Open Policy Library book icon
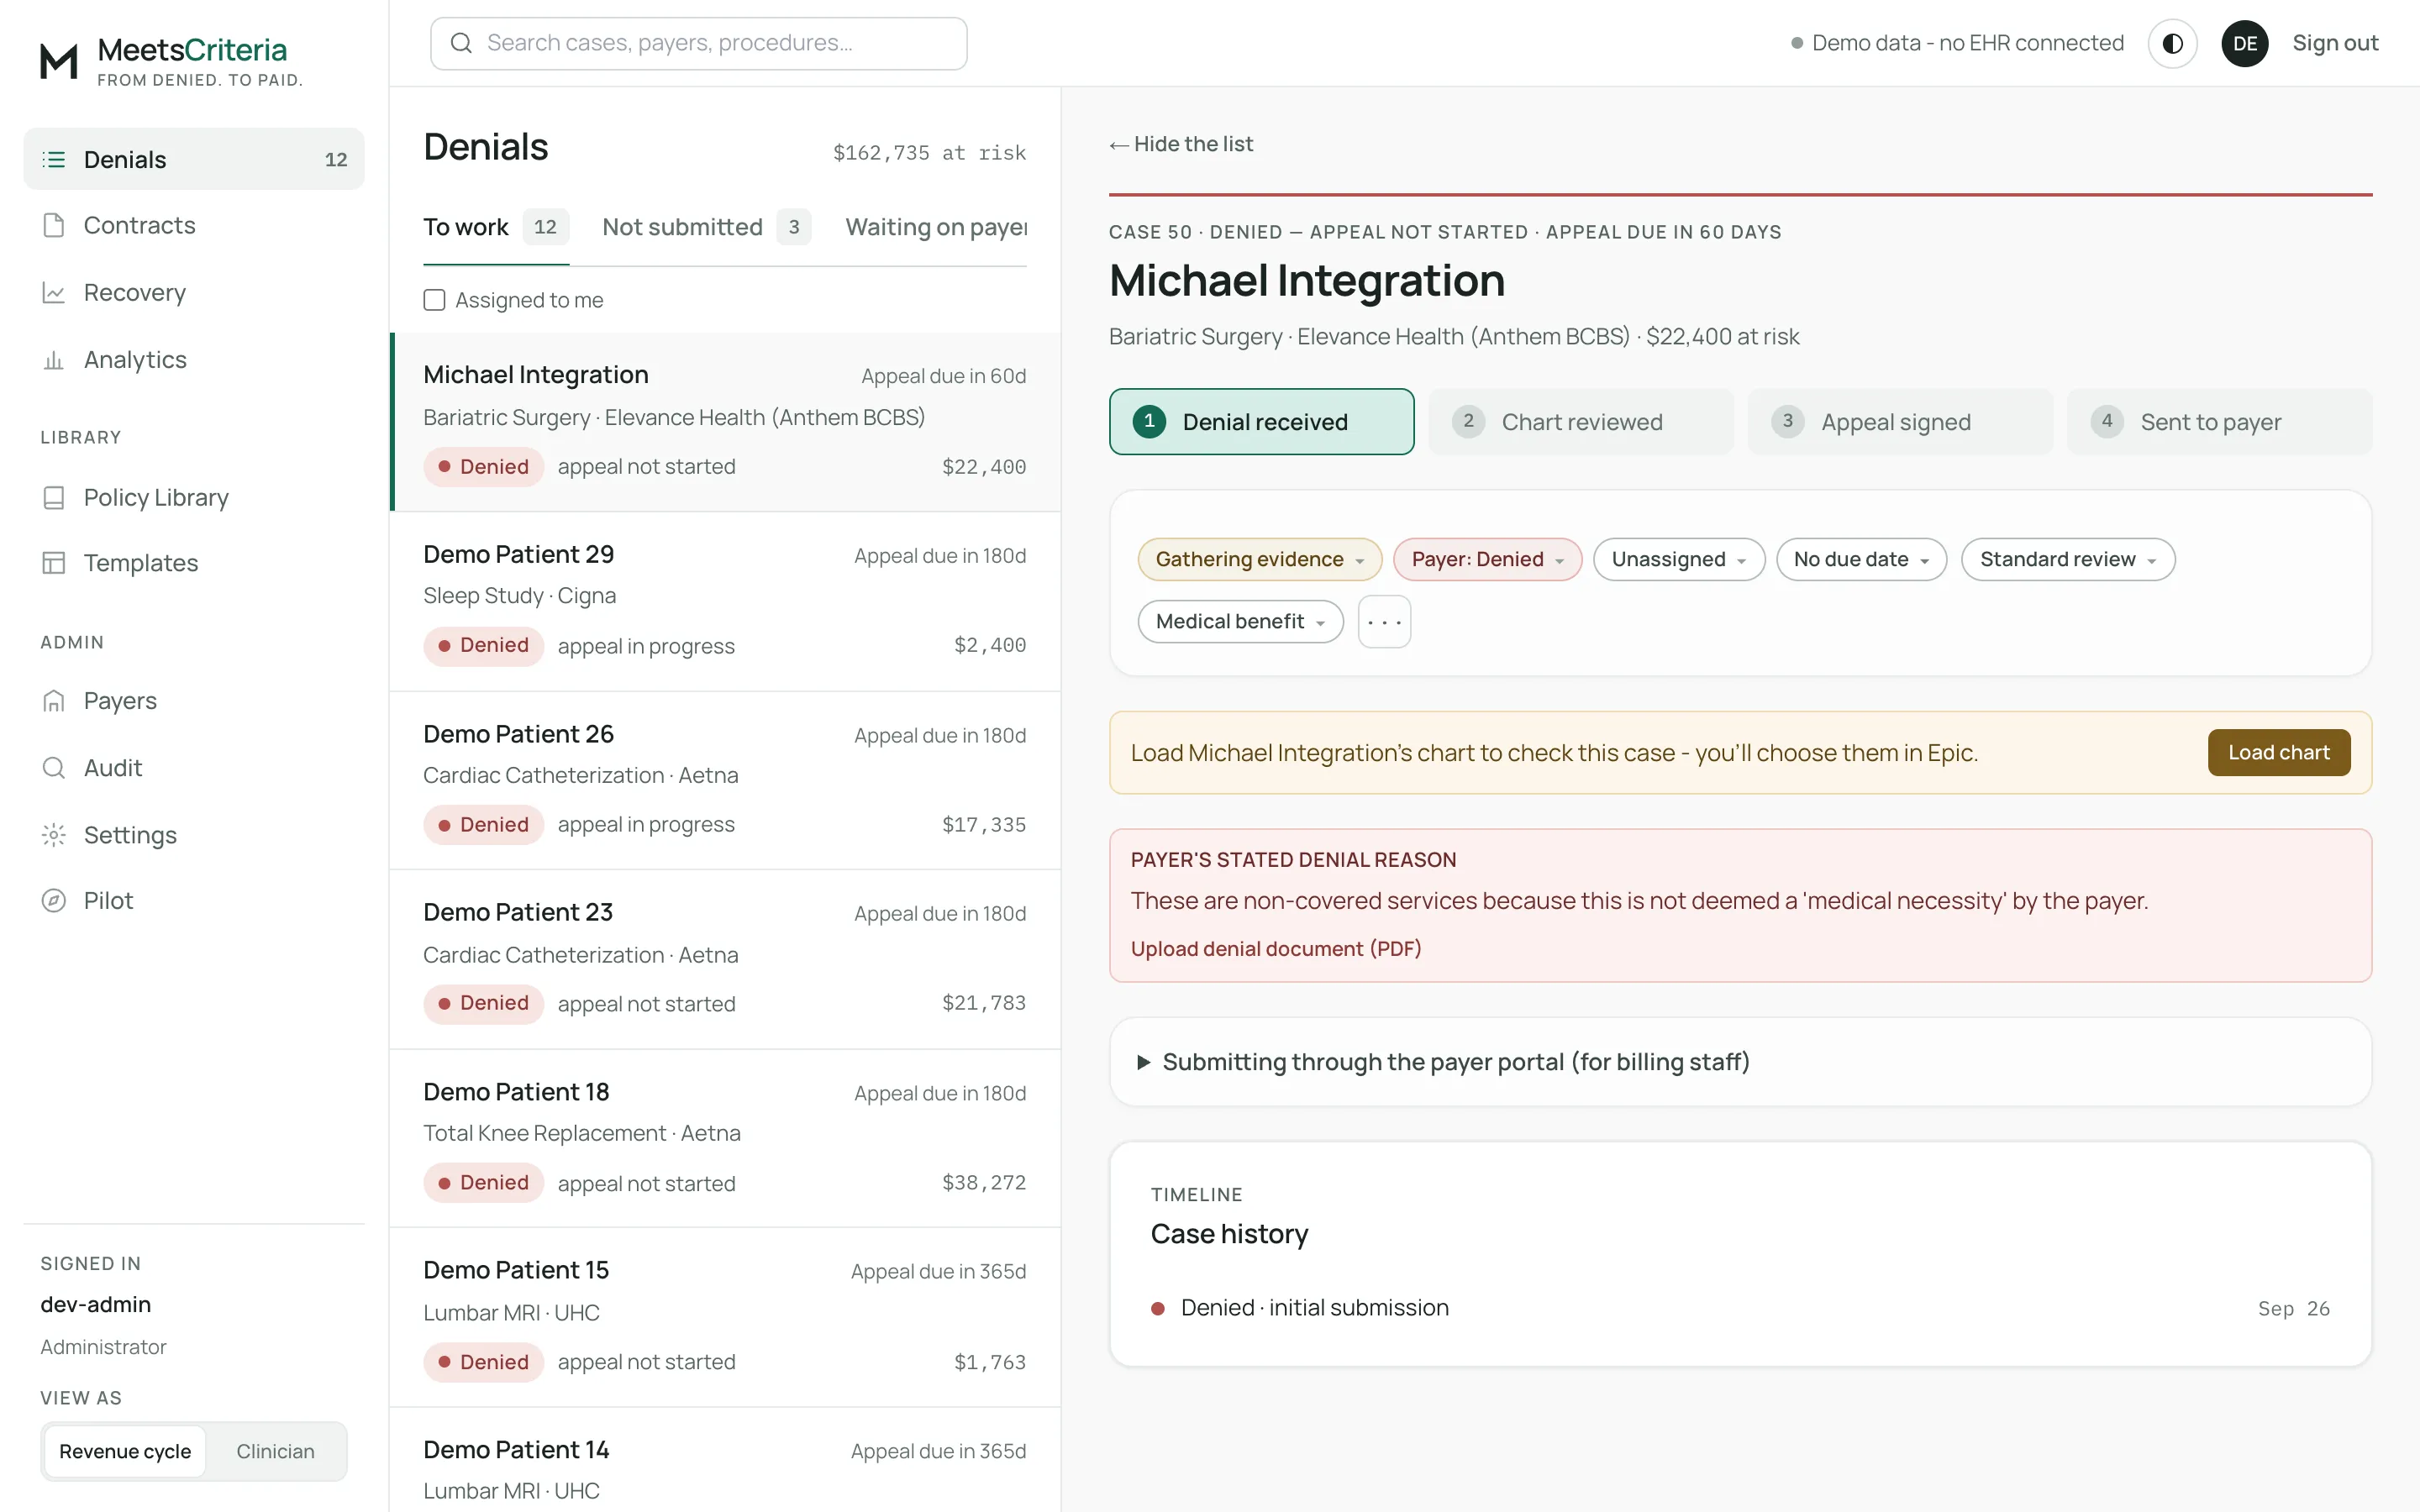The image size is (2420, 1512). (x=54, y=497)
